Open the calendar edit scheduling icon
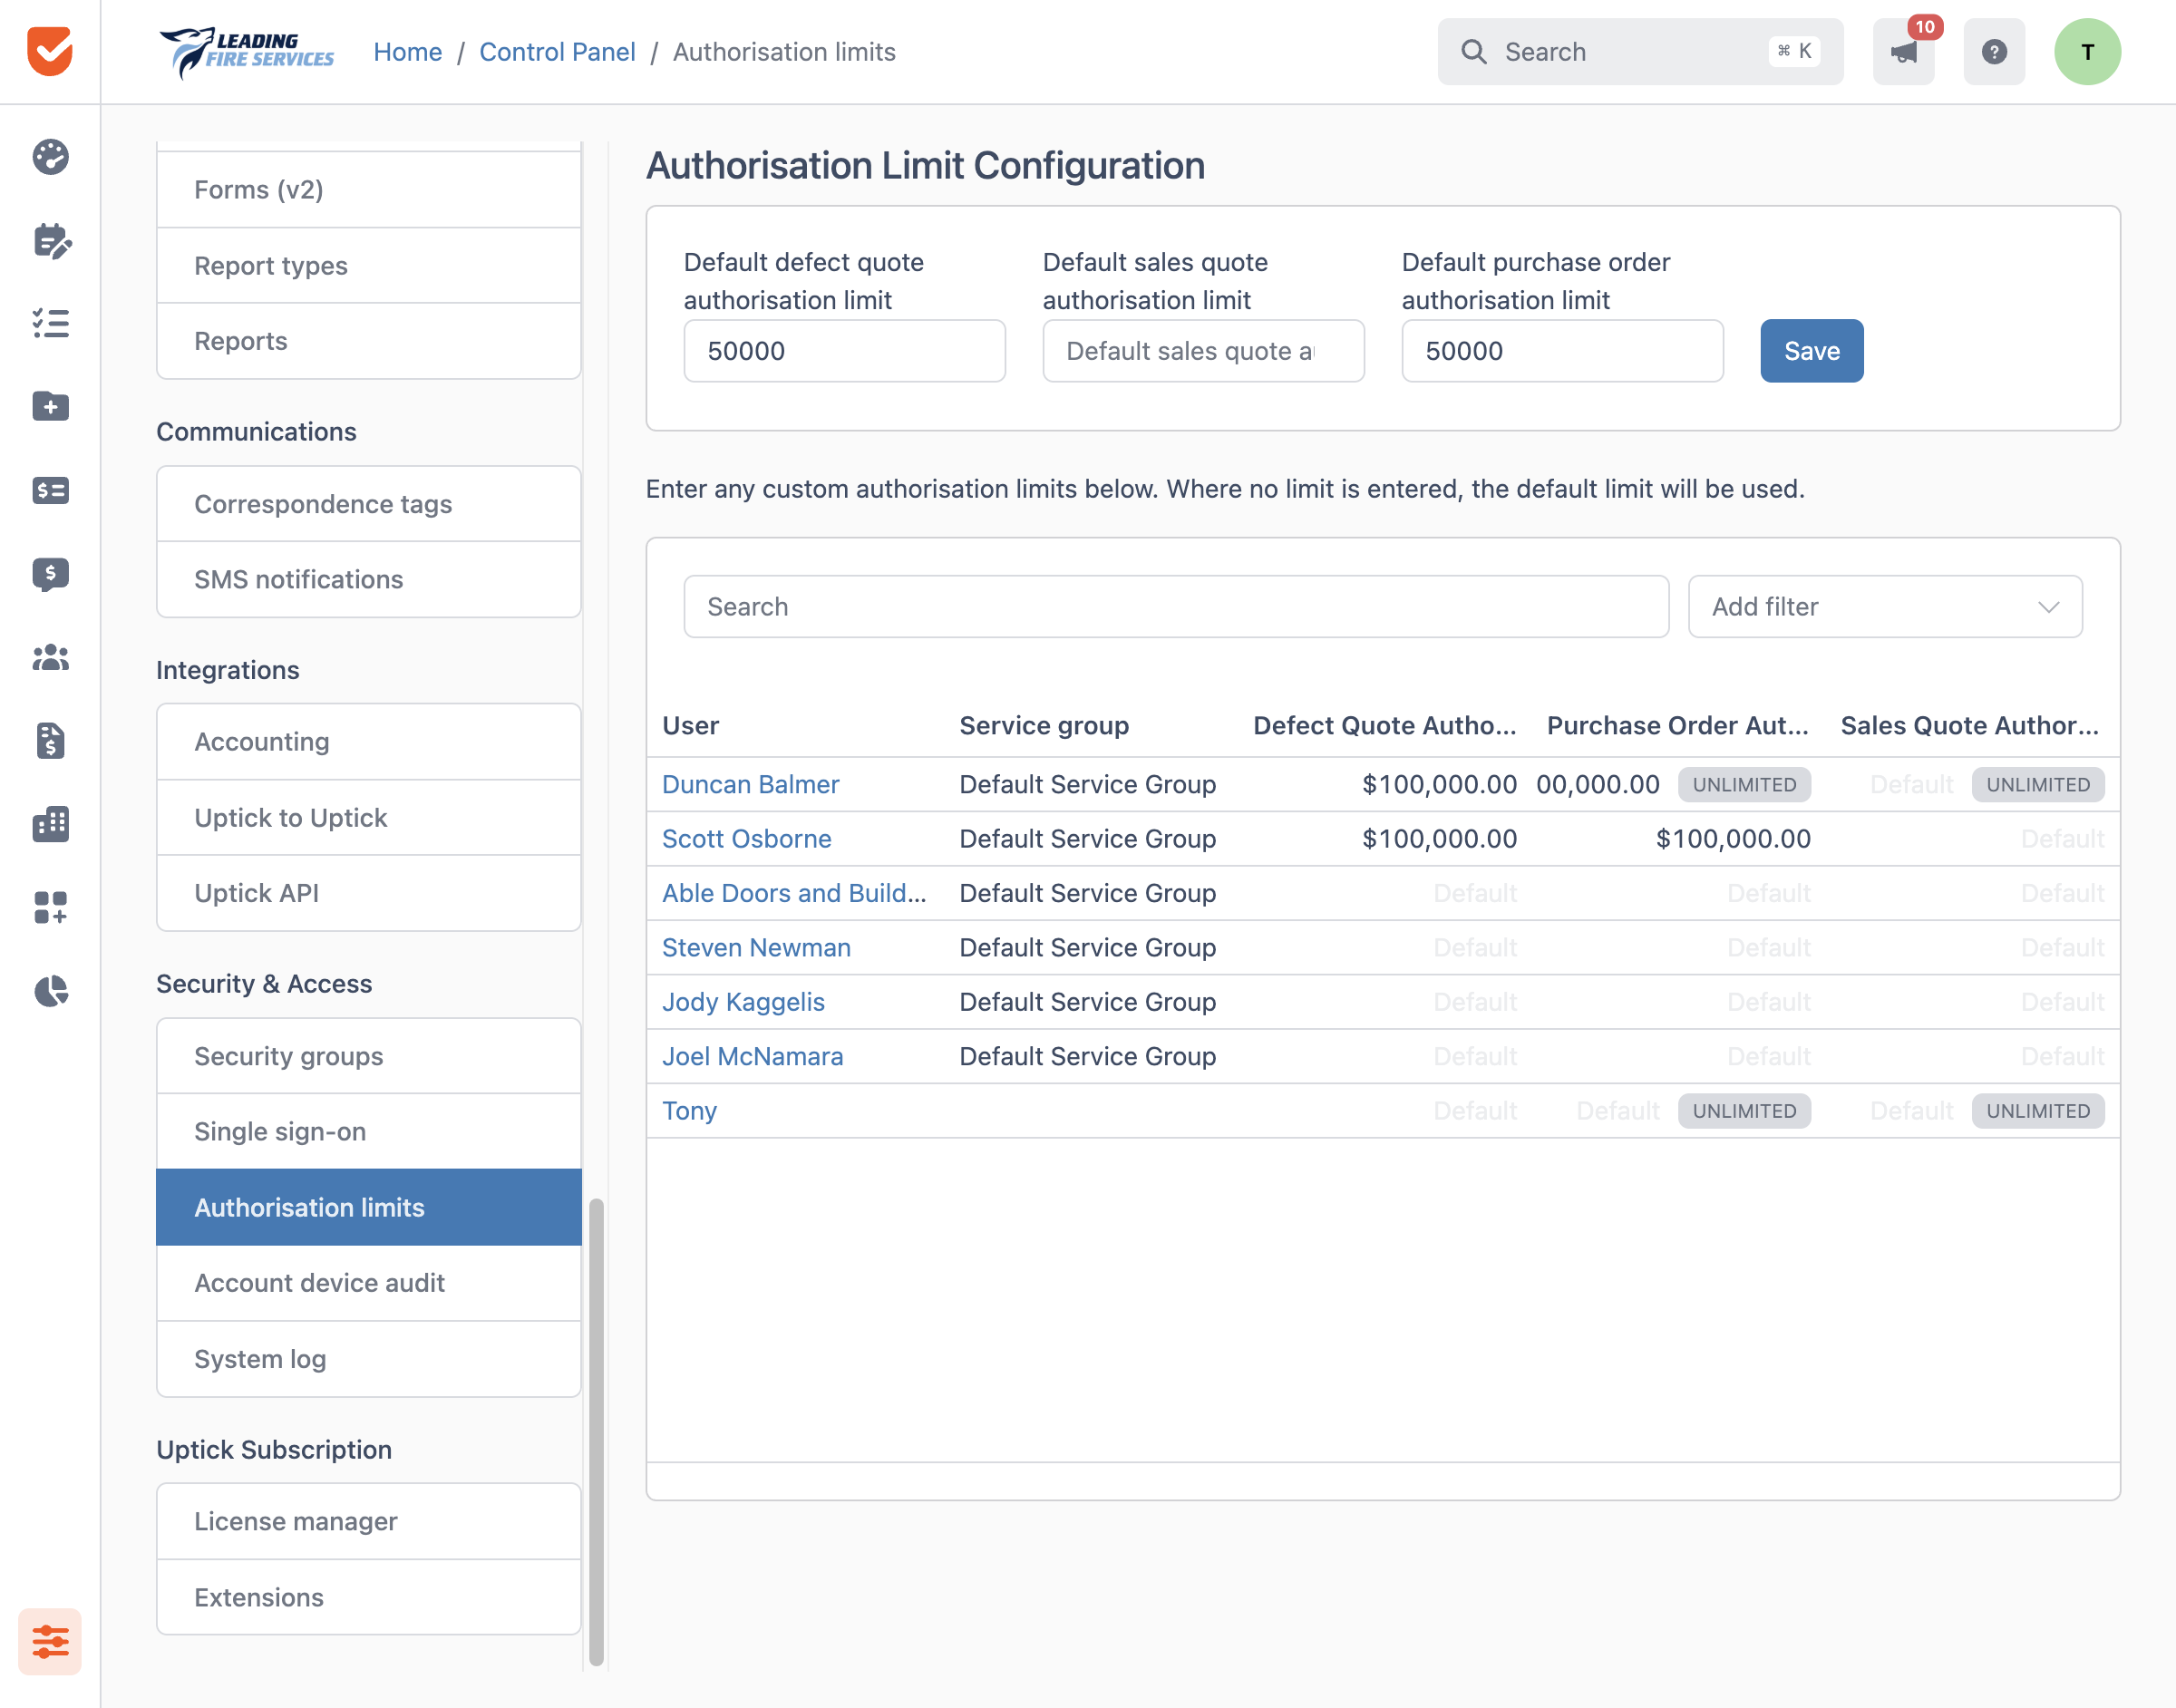The height and width of the screenshot is (1708, 2176). pos(50,240)
